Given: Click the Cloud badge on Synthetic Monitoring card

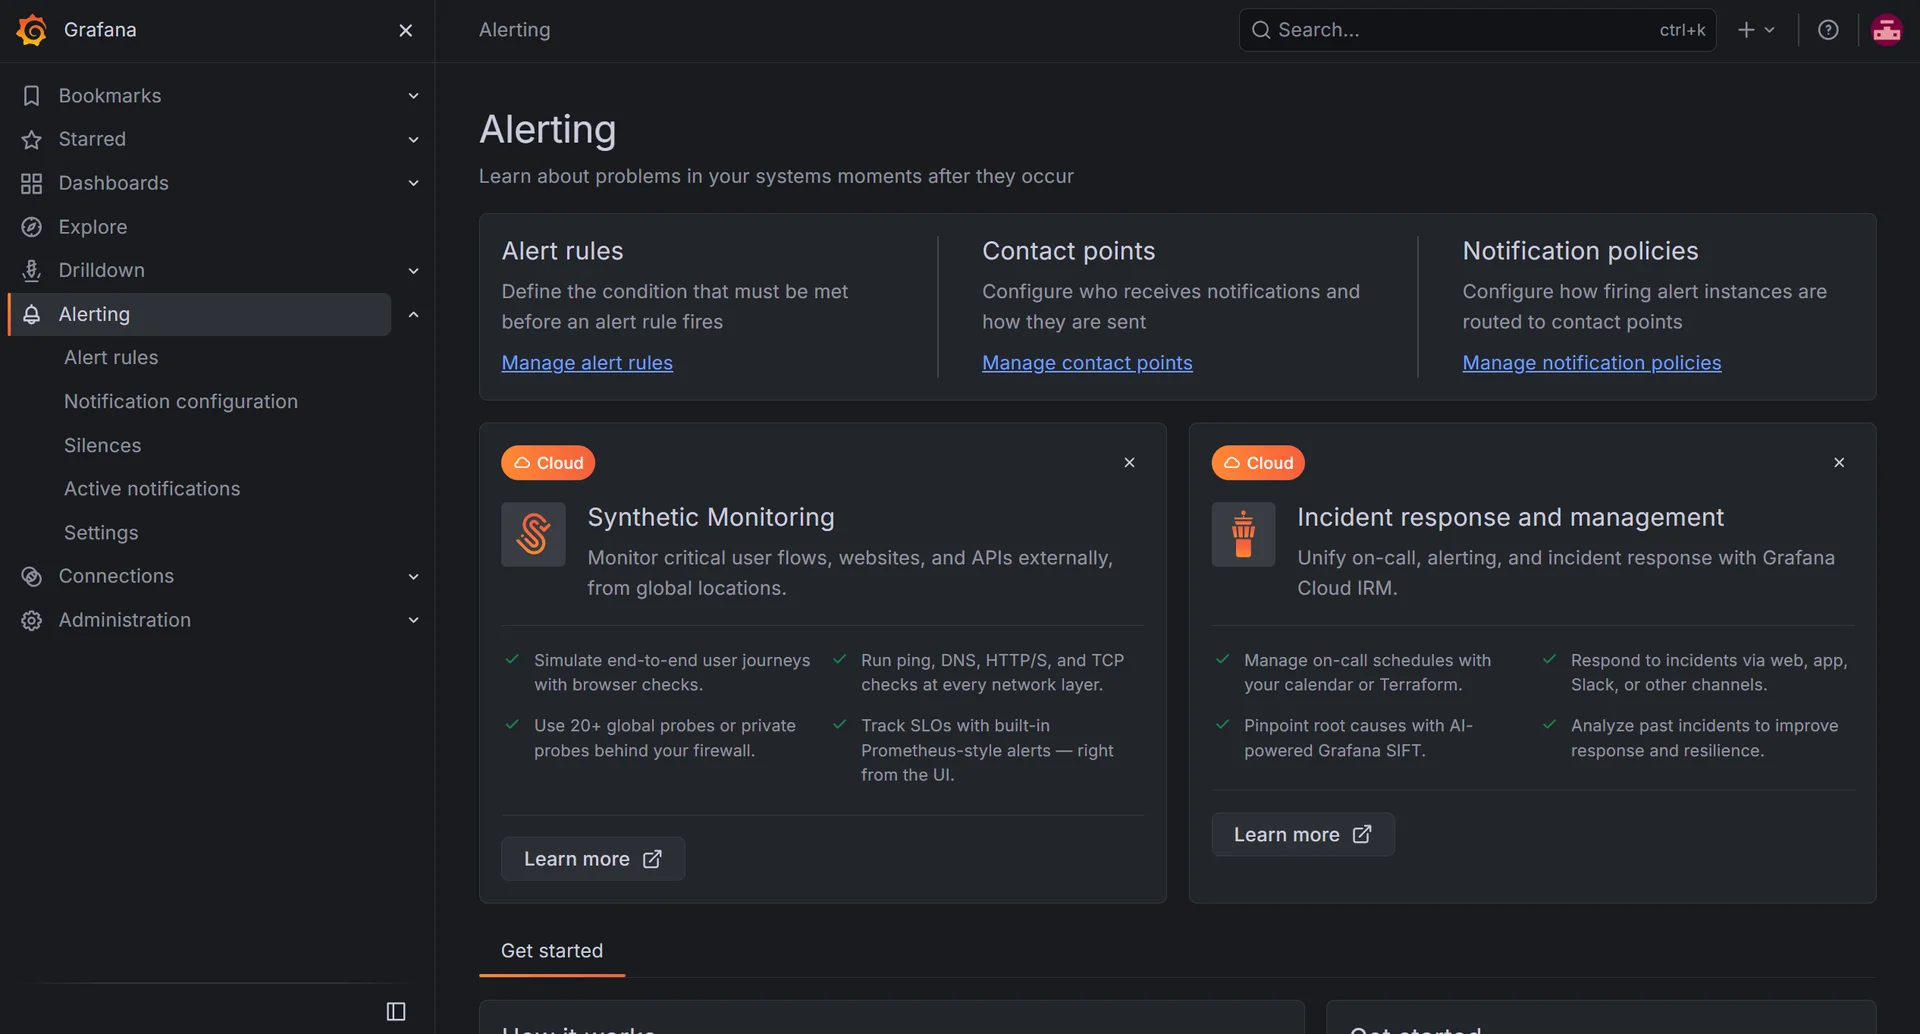Looking at the screenshot, I should pos(548,463).
